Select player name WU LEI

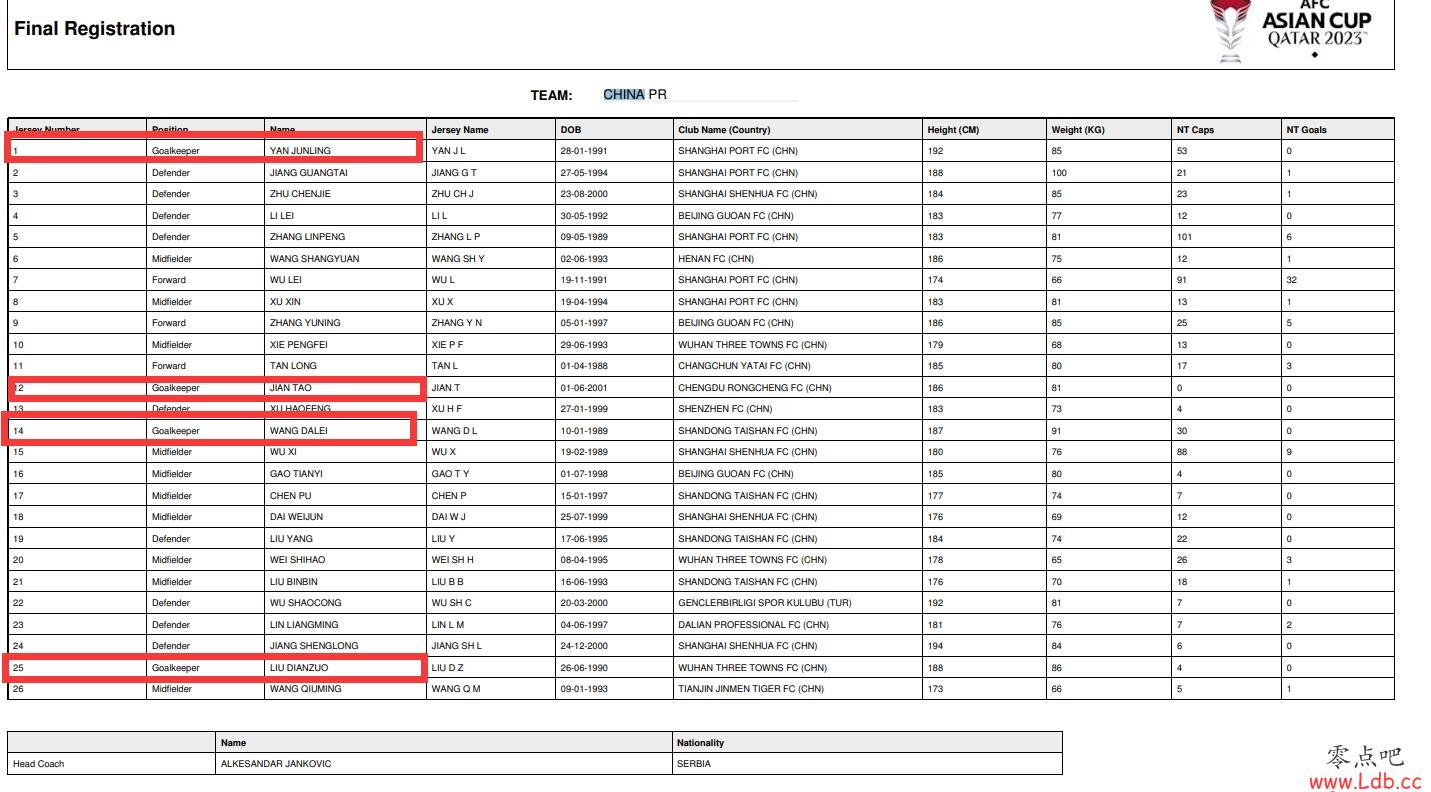point(284,280)
